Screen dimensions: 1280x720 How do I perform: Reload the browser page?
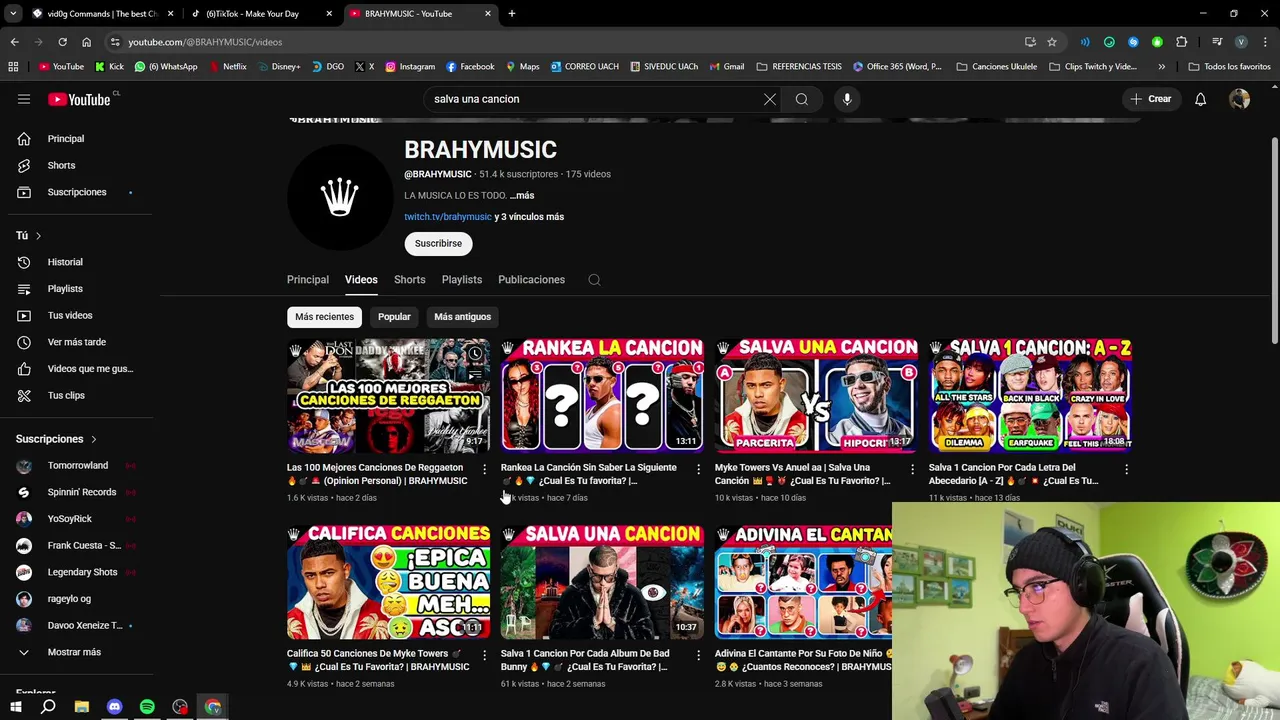62,42
